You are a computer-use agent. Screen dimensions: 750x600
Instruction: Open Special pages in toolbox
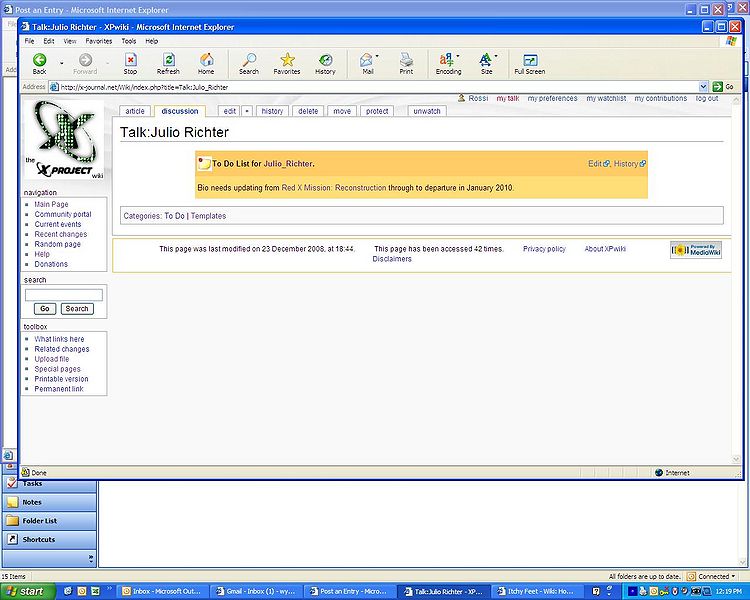click(x=57, y=369)
